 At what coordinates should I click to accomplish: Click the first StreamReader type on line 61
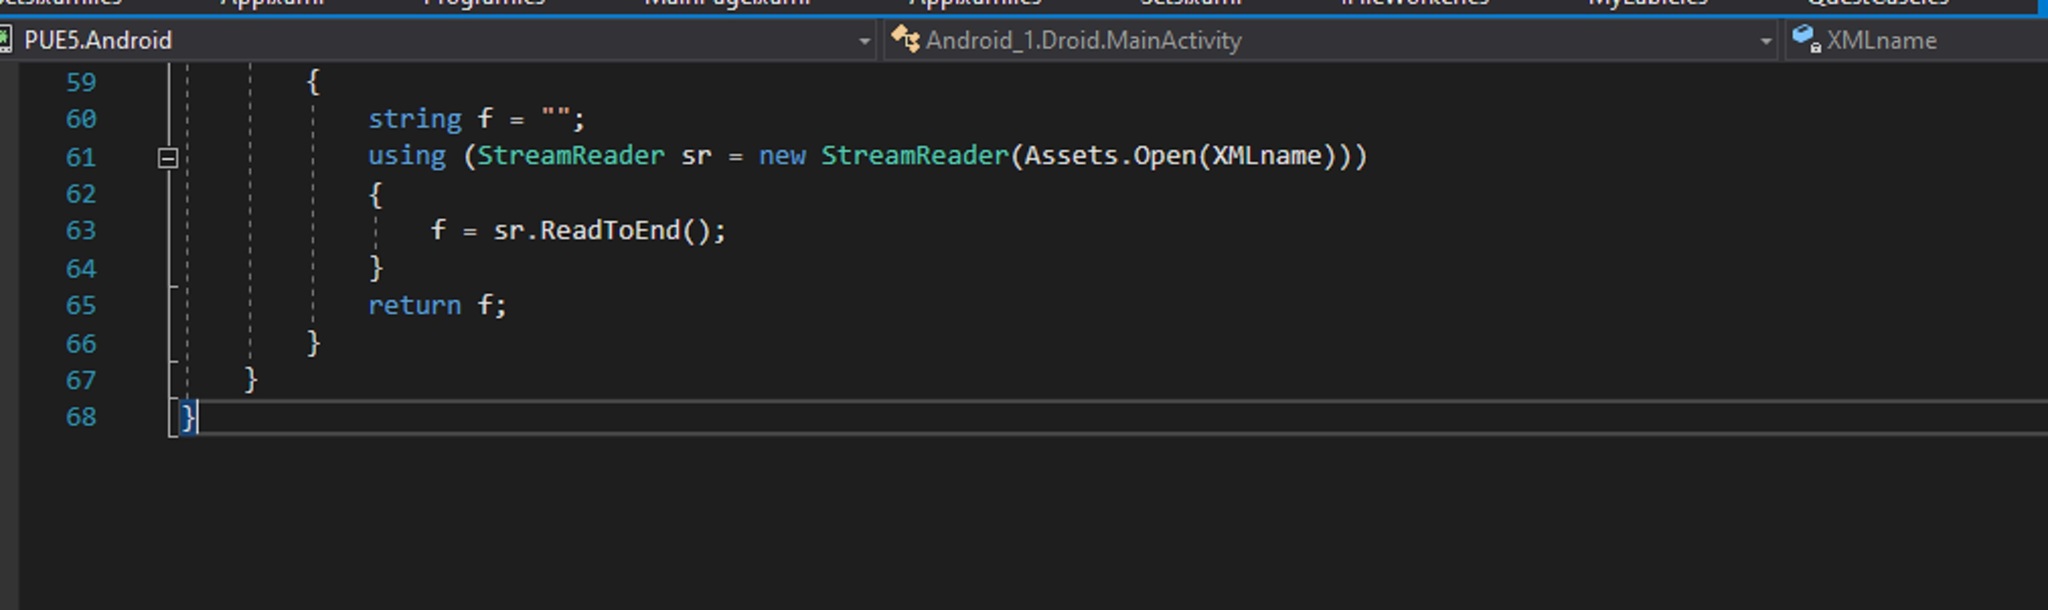(570, 156)
